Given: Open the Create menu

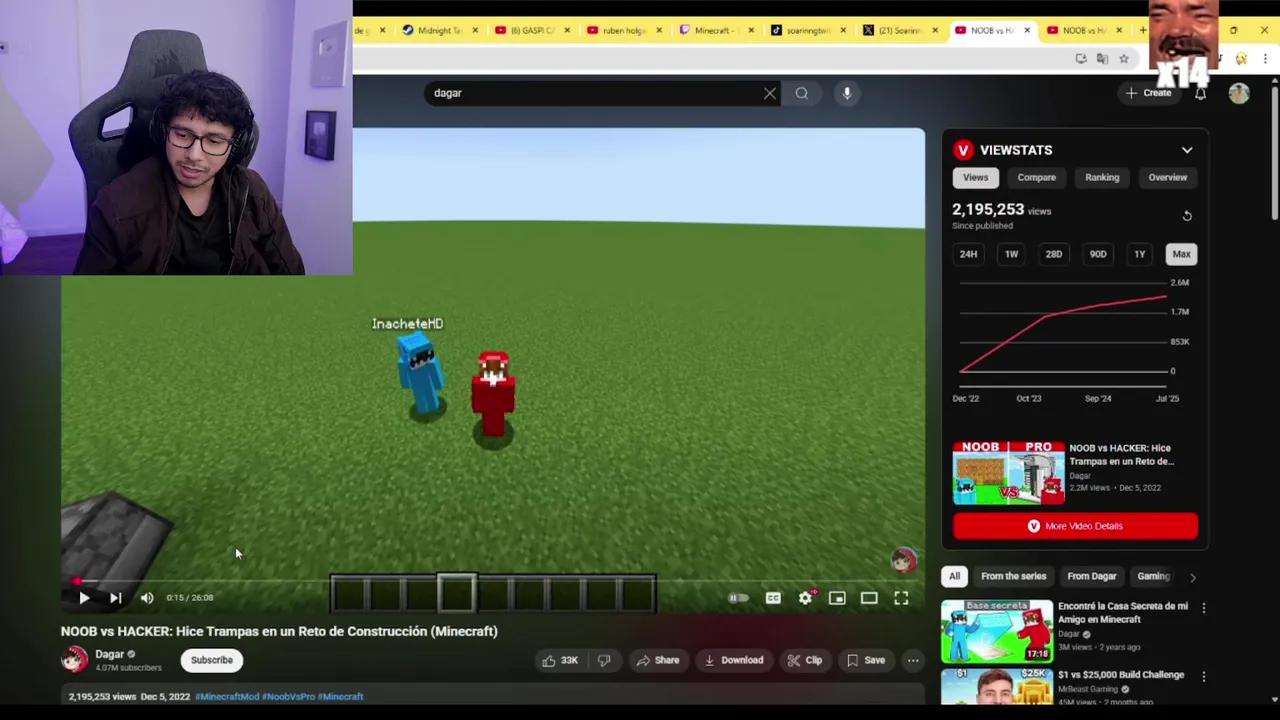Looking at the screenshot, I should (1148, 93).
